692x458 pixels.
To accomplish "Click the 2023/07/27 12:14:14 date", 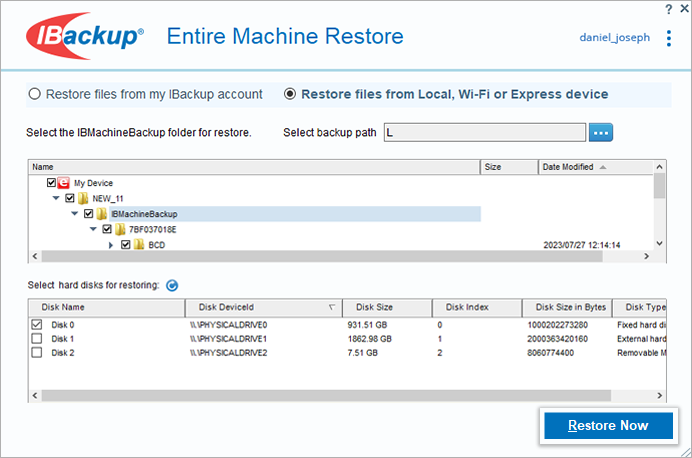I will coord(582,245).
